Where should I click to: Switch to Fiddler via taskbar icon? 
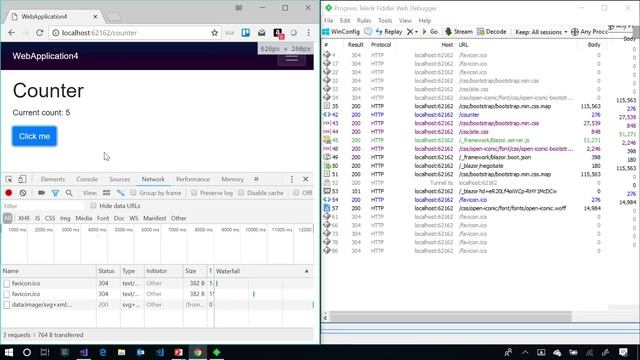point(217,352)
